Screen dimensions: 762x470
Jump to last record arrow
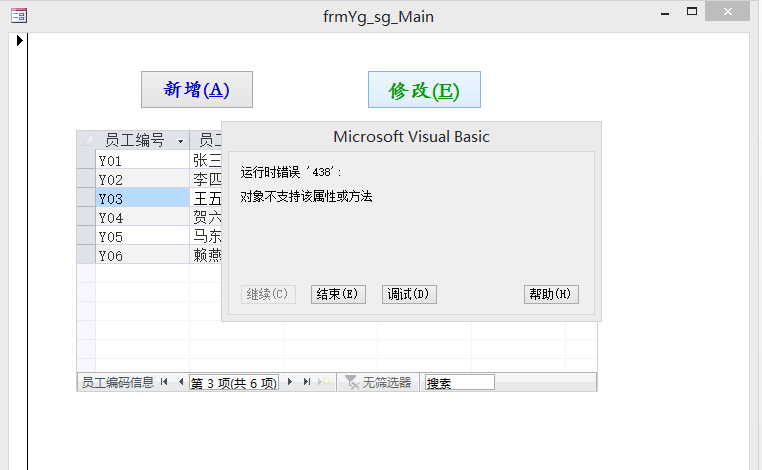306,382
